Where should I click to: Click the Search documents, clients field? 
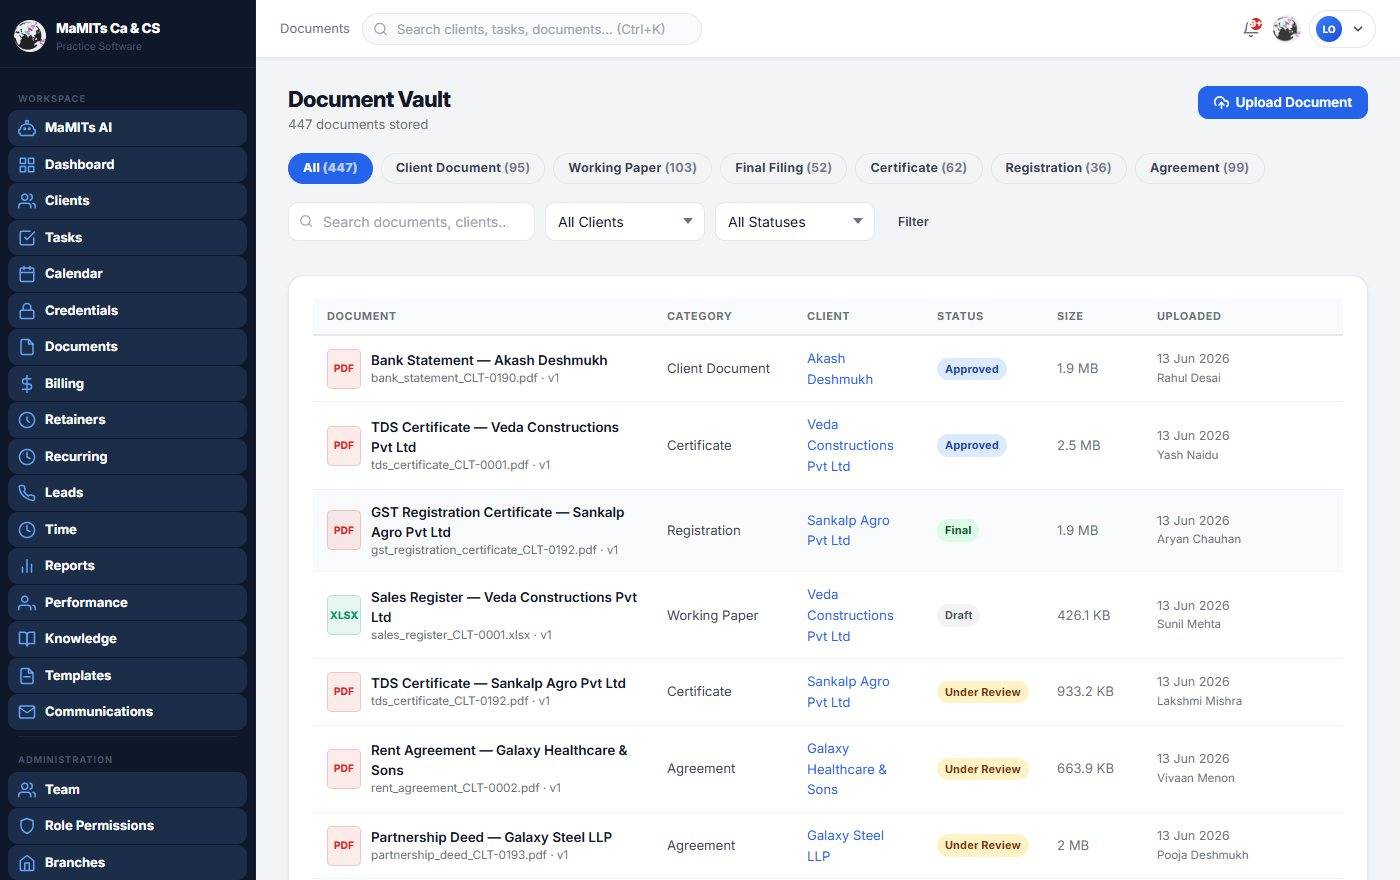pos(411,222)
